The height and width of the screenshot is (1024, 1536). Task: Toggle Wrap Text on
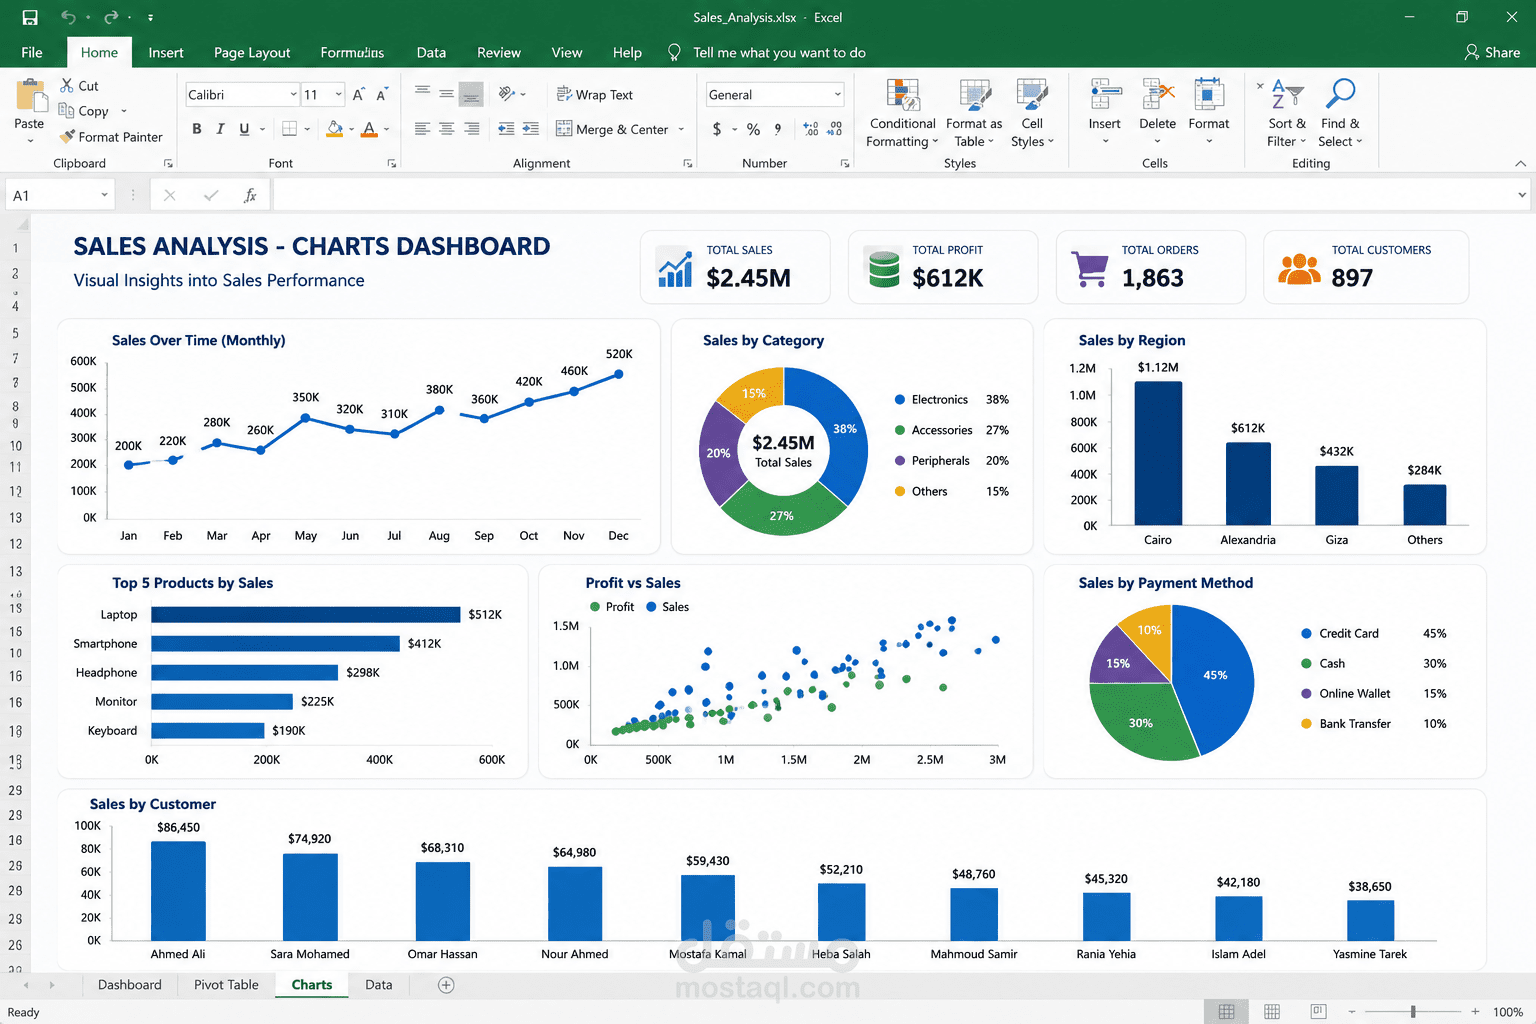(595, 94)
